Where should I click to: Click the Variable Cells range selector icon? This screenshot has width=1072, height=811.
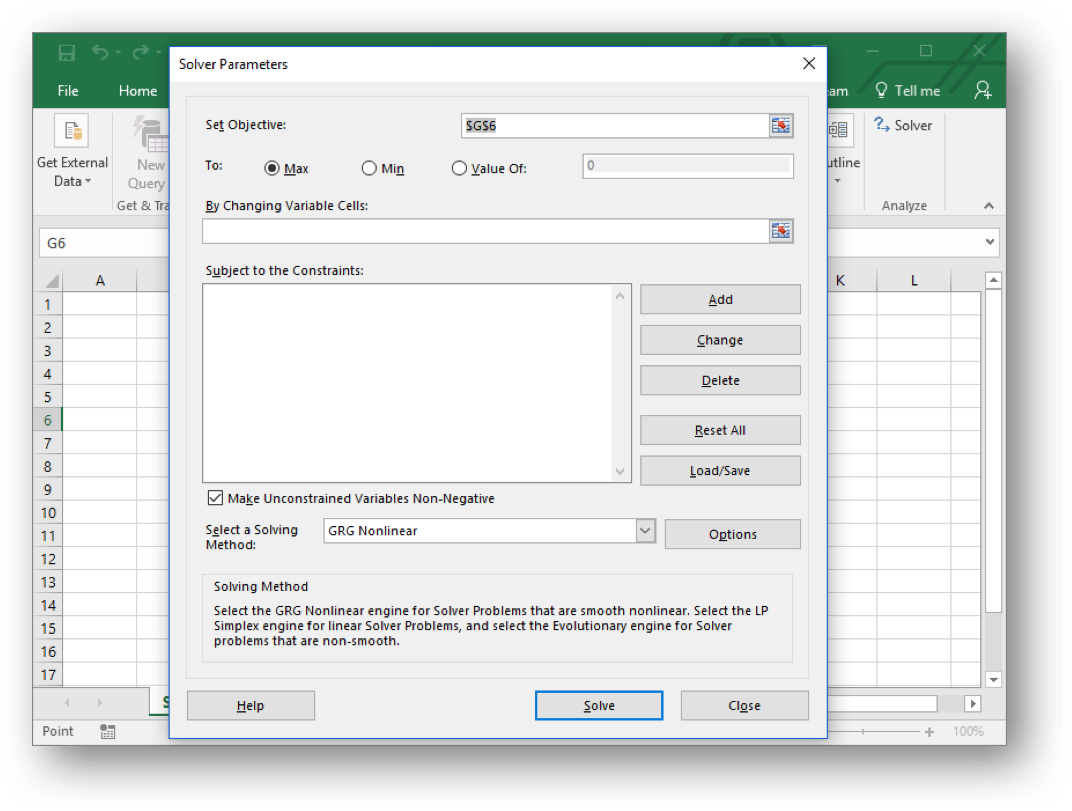click(x=781, y=231)
